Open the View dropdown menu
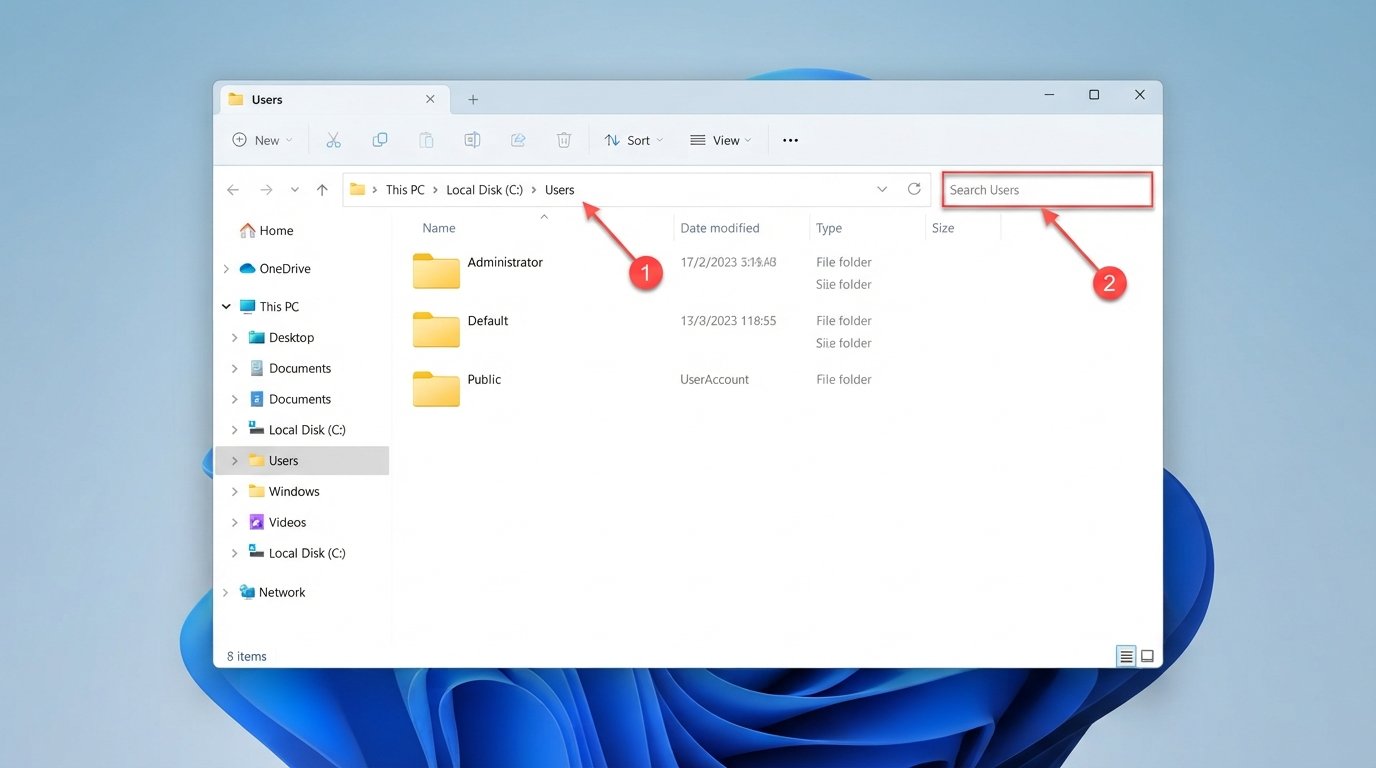 721,140
